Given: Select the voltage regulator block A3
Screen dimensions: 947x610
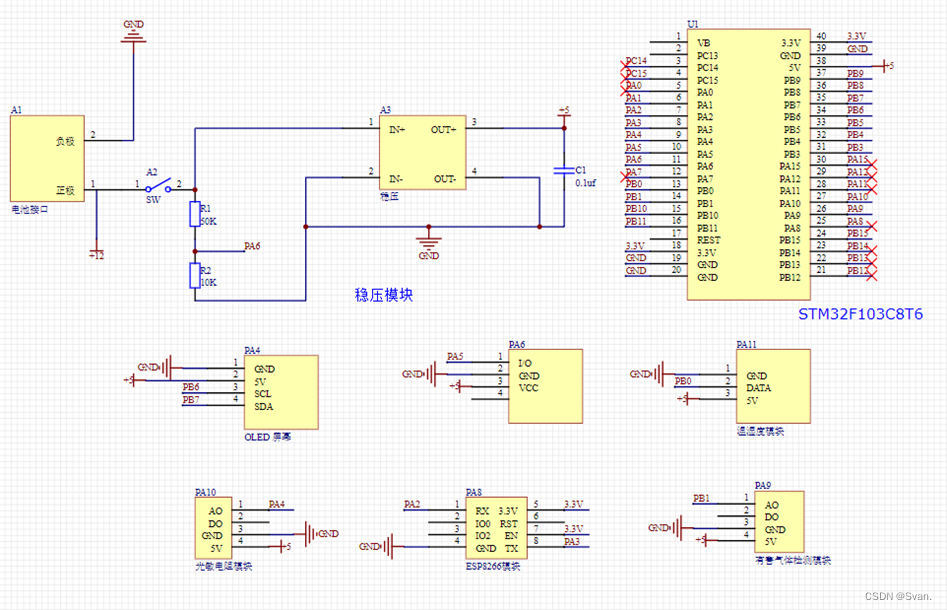Looking at the screenshot, I should (x=423, y=152).
